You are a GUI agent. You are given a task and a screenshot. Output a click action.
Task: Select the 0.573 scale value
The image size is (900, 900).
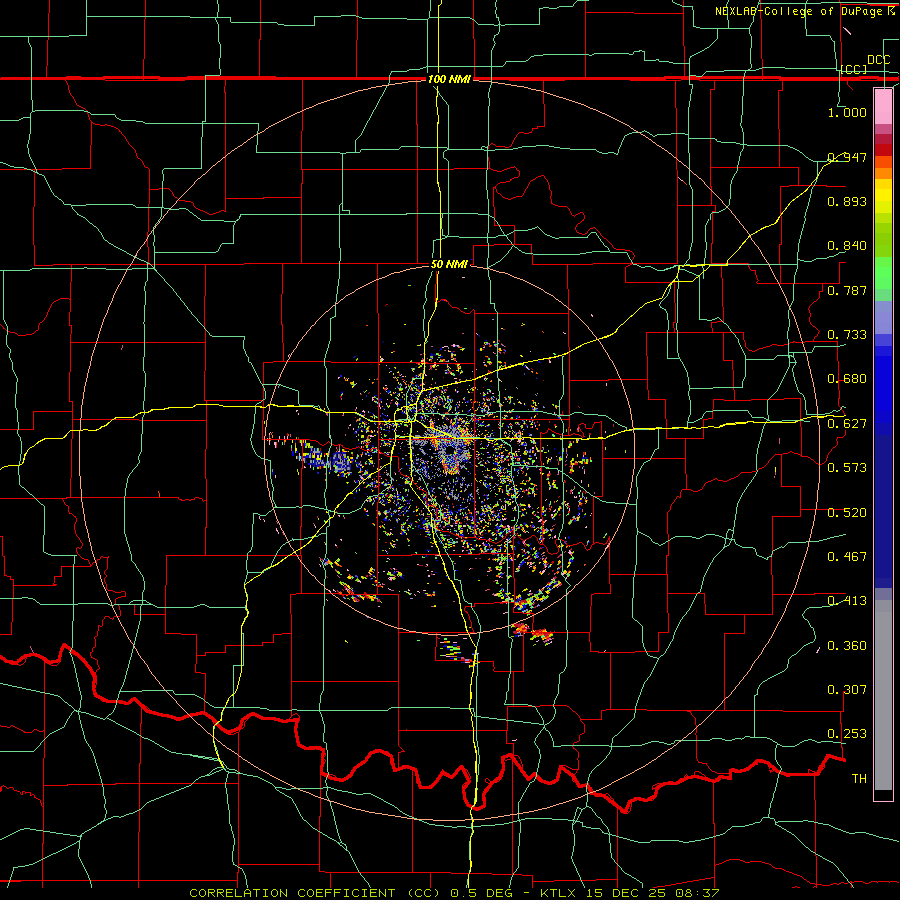tap(847, 467)
